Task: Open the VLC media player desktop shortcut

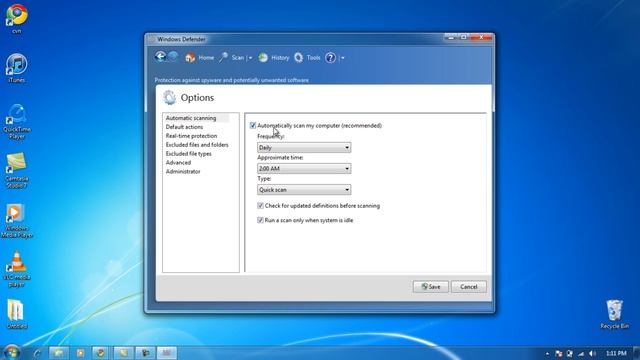Action: tap(17, 269)
